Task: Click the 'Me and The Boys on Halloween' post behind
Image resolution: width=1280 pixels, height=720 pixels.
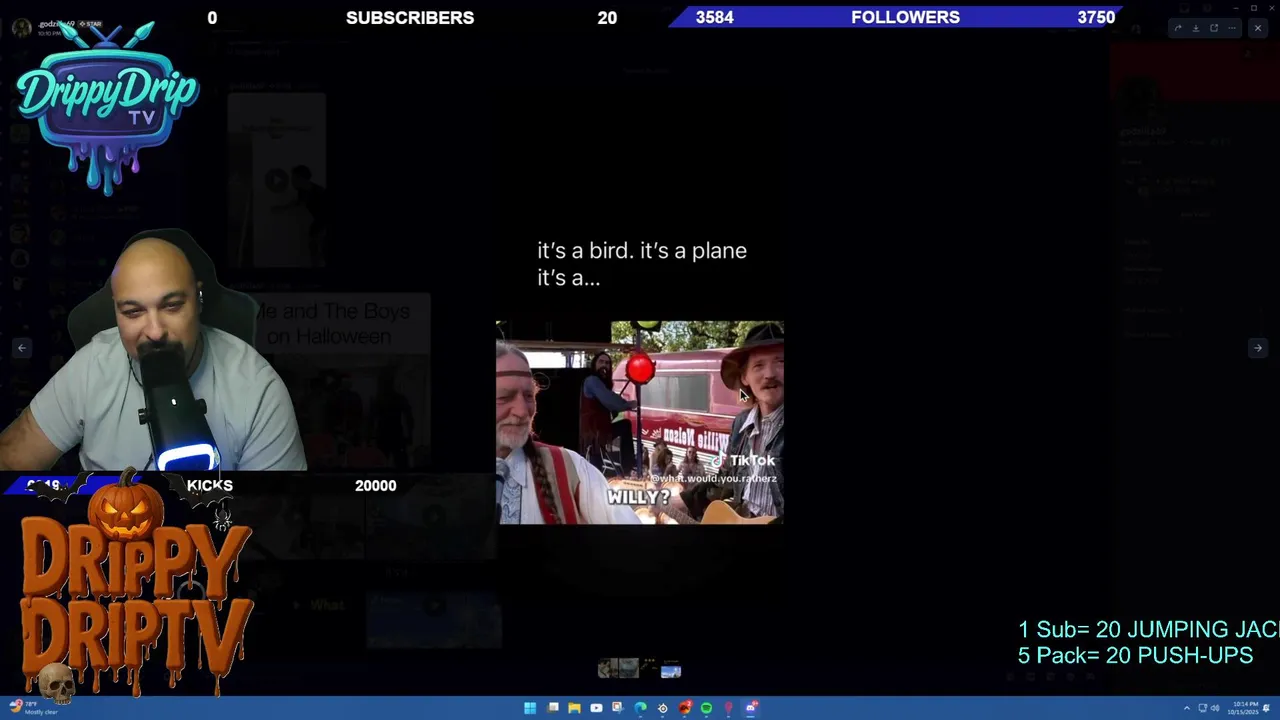Action: tap(338, 380)
